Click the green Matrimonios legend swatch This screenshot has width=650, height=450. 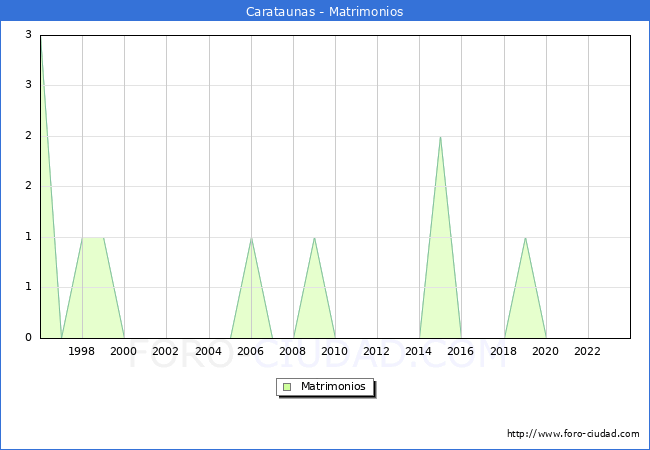coord(287,386)
